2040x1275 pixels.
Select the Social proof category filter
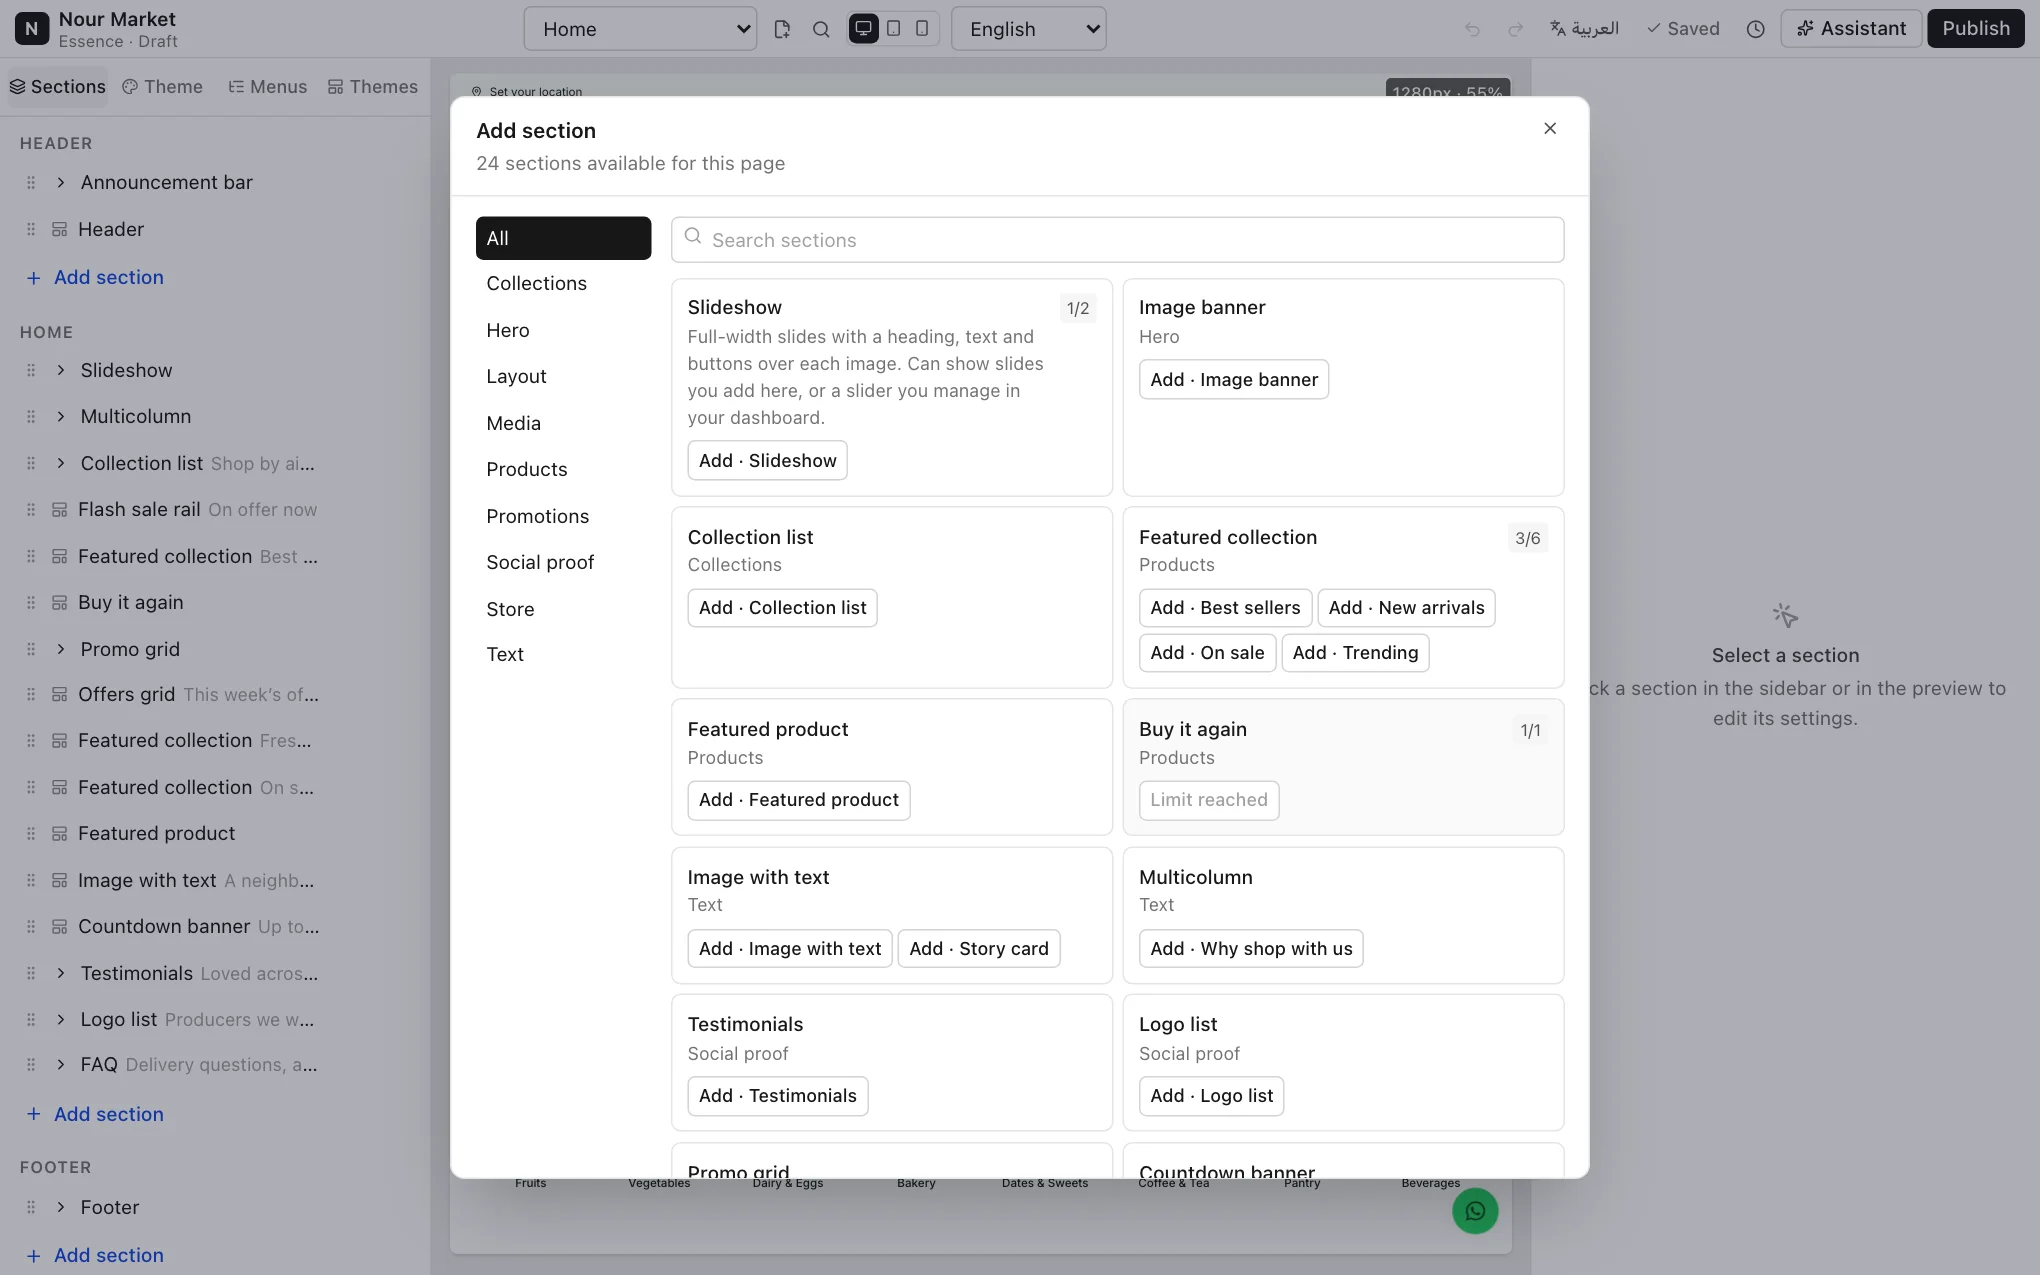(x=563, y=563)
